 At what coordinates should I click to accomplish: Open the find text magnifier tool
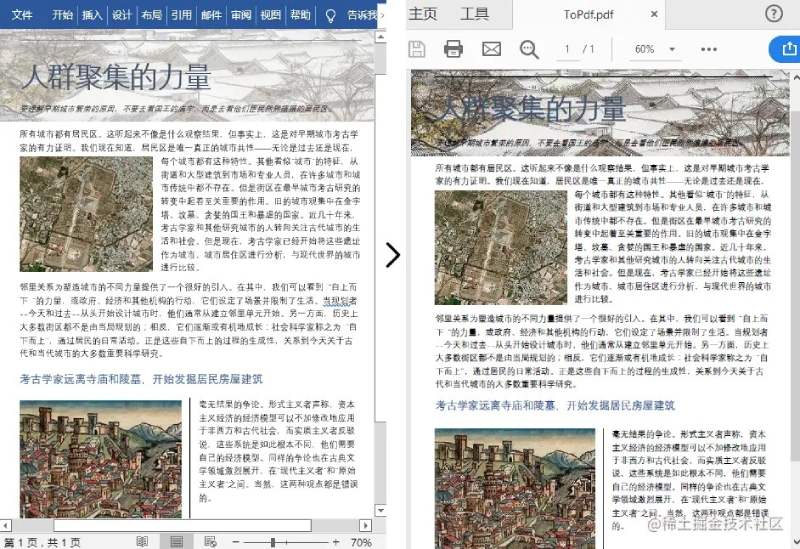pos(529,49)
